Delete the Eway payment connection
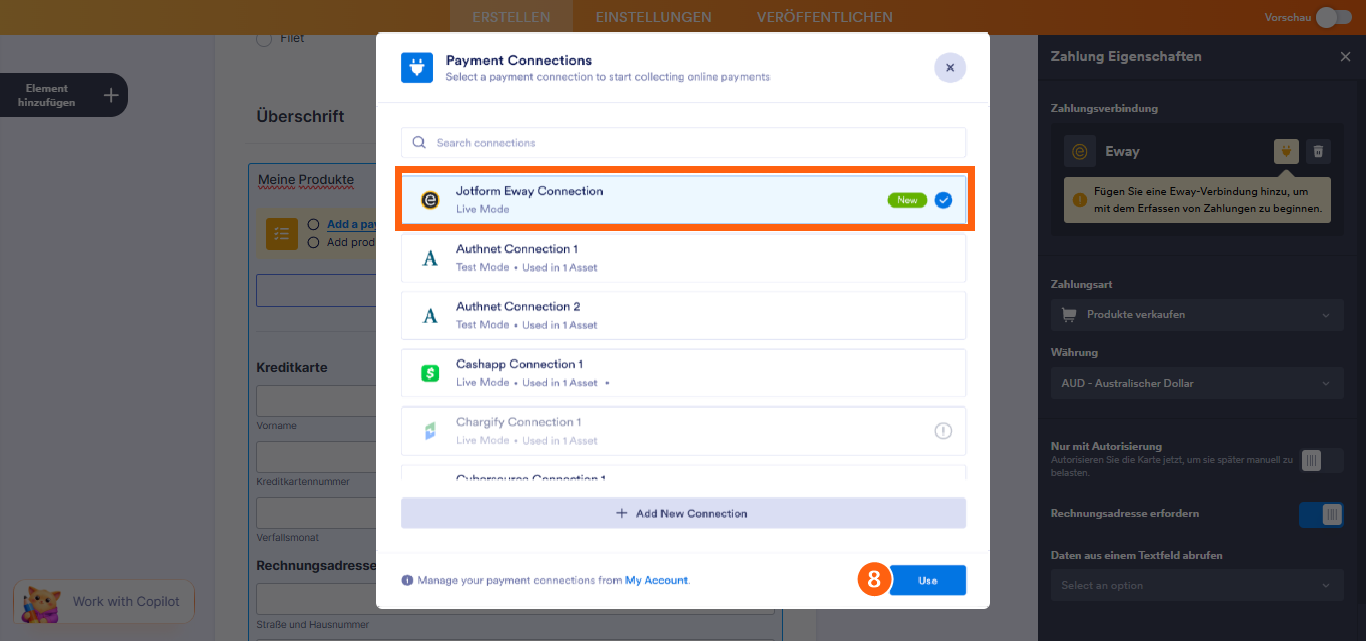This screenshot has width=1366, height=641. 1319,151
